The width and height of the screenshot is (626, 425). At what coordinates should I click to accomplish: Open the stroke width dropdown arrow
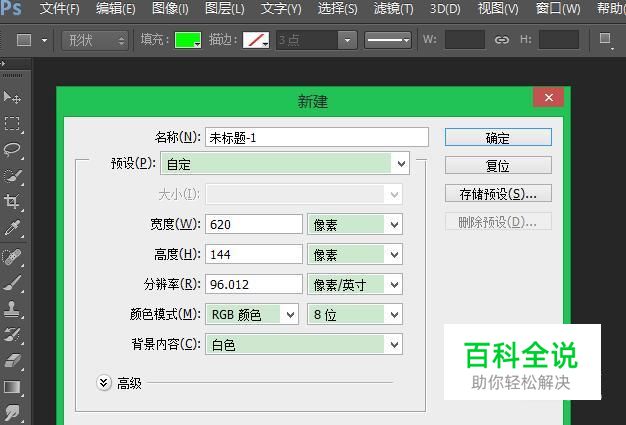coord(347,40)
